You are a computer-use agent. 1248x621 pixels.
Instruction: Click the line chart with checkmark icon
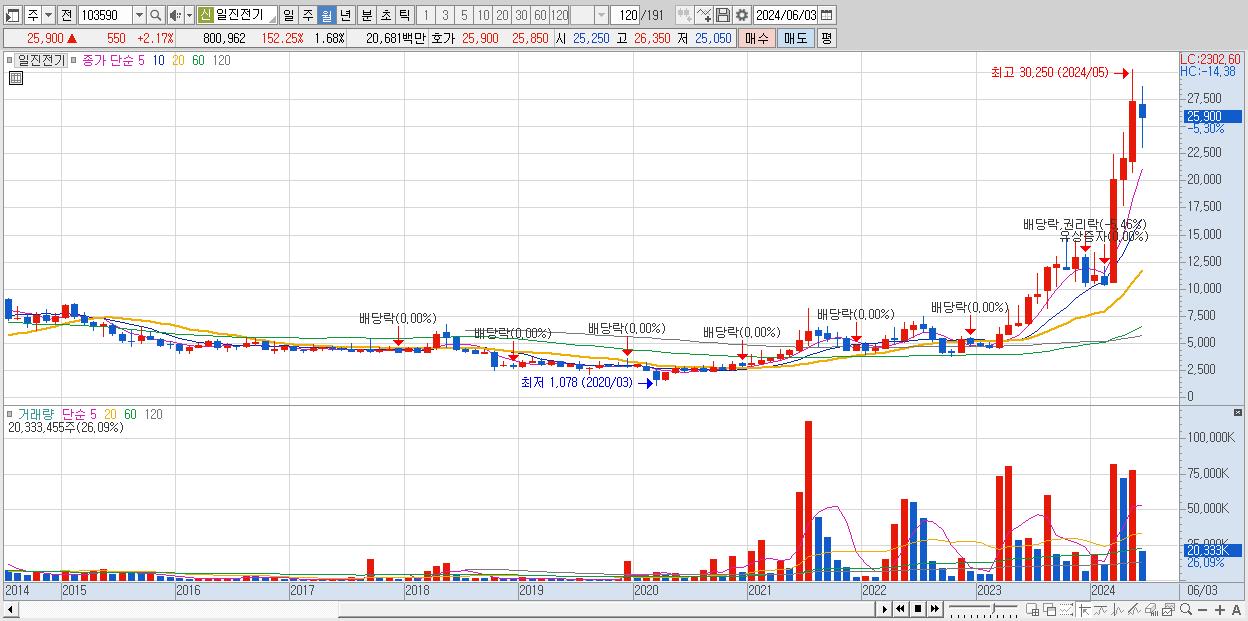click(704, 15)
